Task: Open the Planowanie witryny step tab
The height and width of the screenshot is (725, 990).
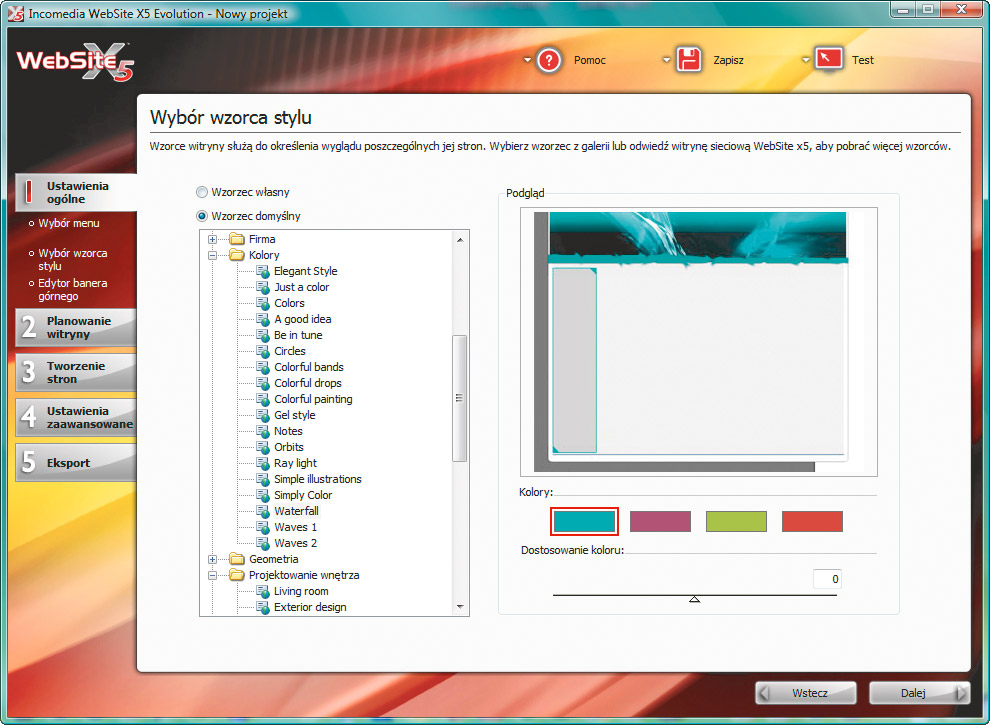Action: click(76, 327)
